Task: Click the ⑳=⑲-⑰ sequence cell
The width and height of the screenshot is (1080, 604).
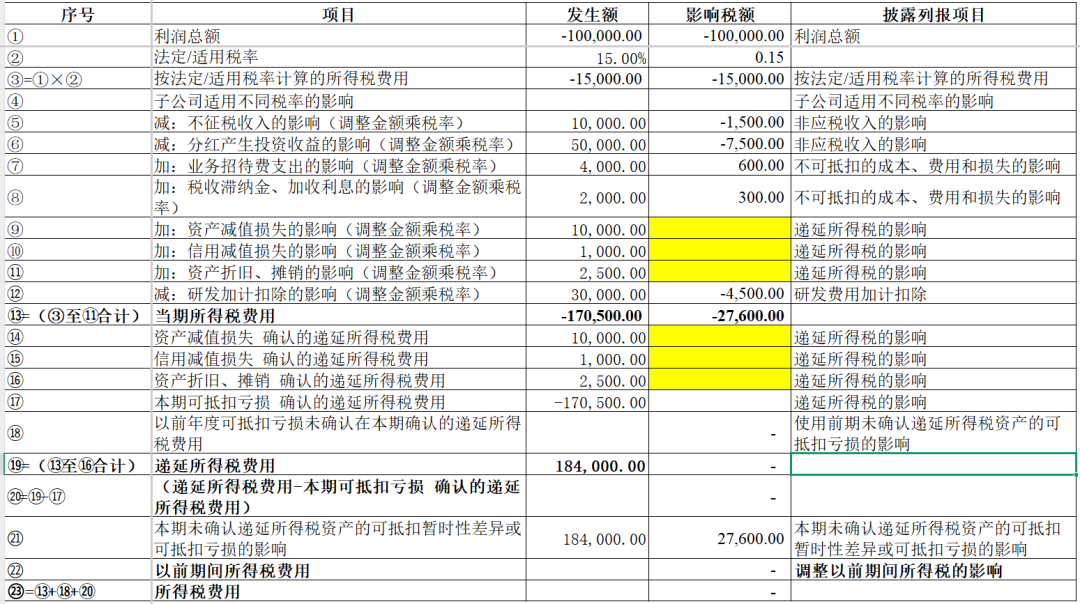Action: 78,497
